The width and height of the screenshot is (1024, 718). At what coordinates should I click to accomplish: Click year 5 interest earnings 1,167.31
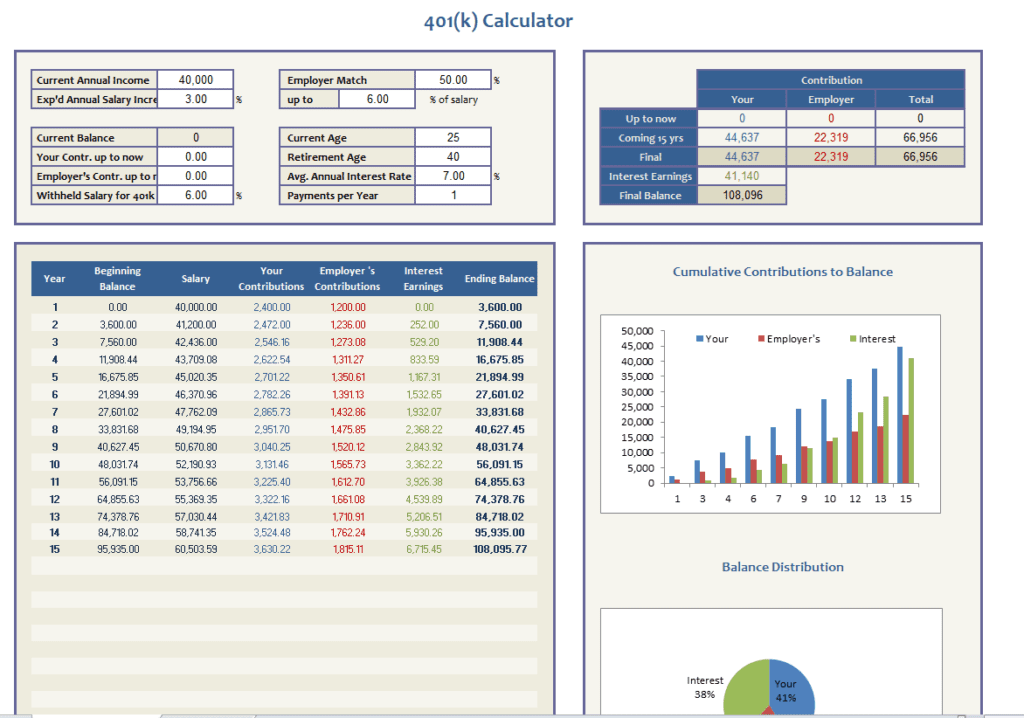click(424, 378)
